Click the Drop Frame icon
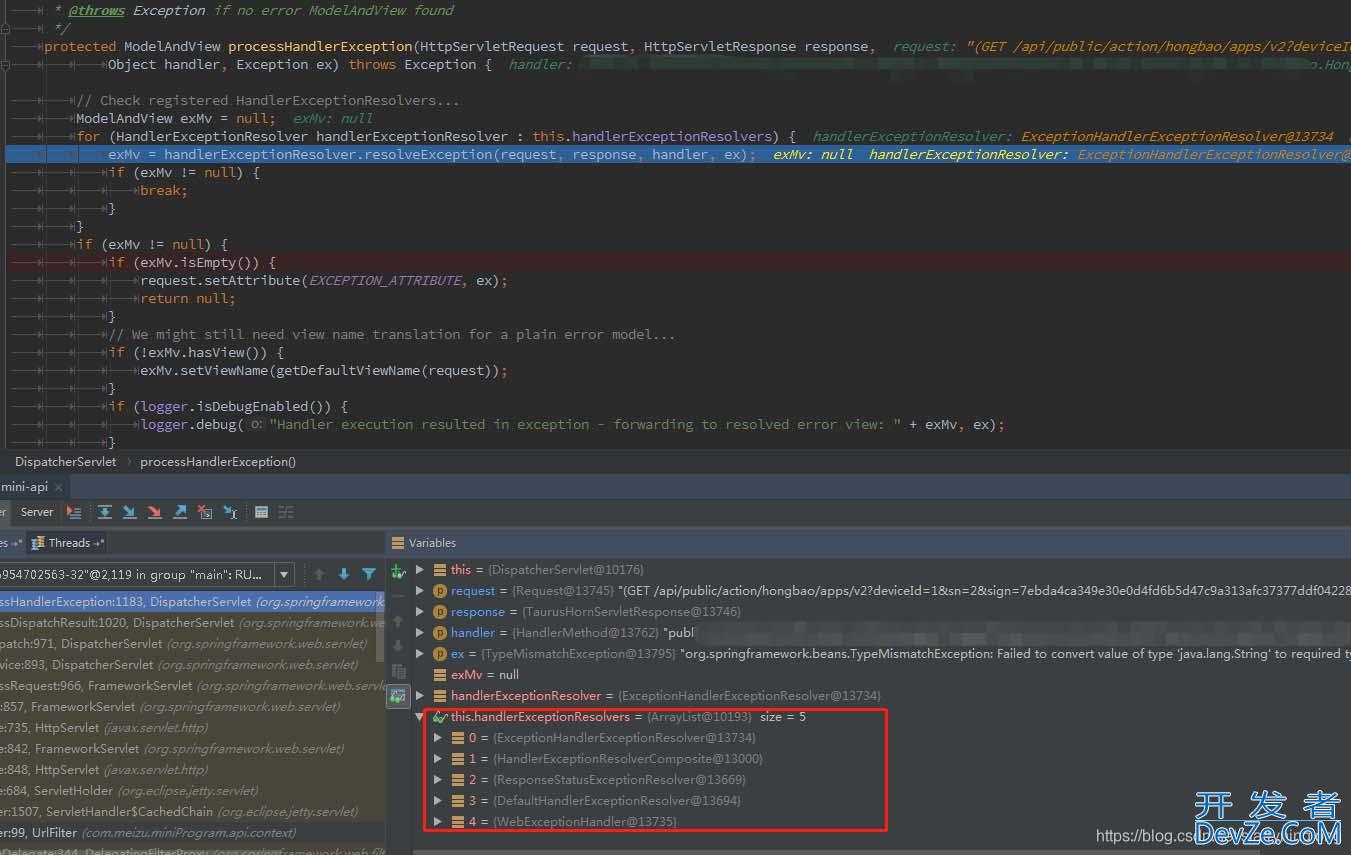This screenshot has width=1351, height=855. click(205, 512)
